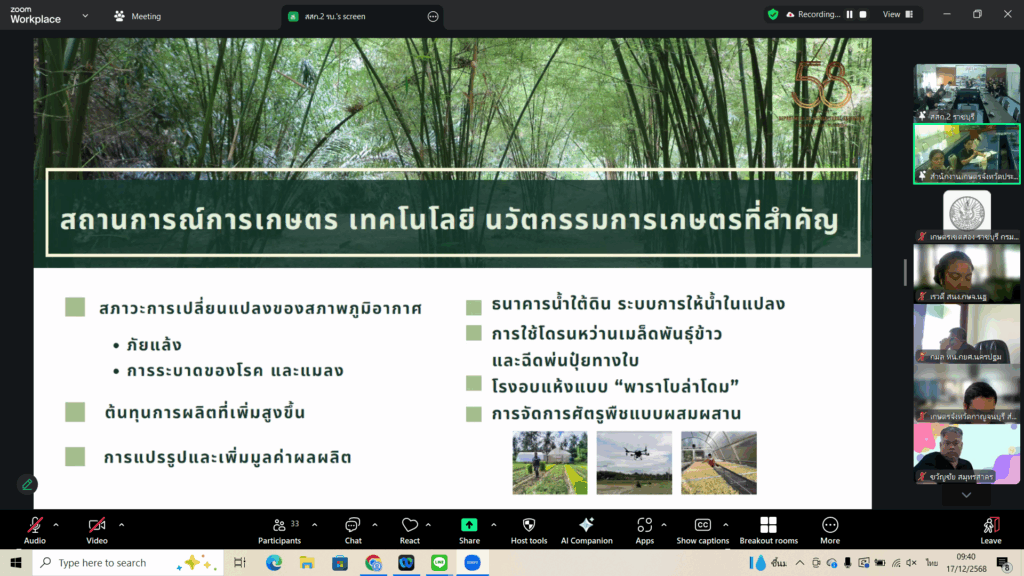Open LINE app from Windows taskbar

point(438,563)
